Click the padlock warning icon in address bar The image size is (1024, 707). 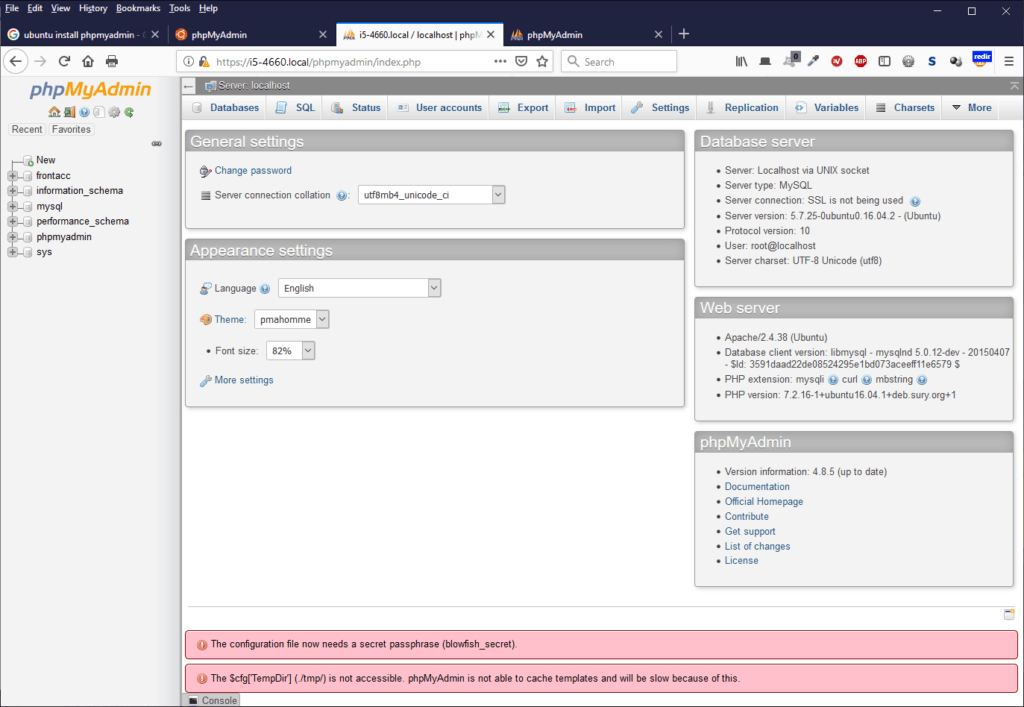[x=204, y=62]
